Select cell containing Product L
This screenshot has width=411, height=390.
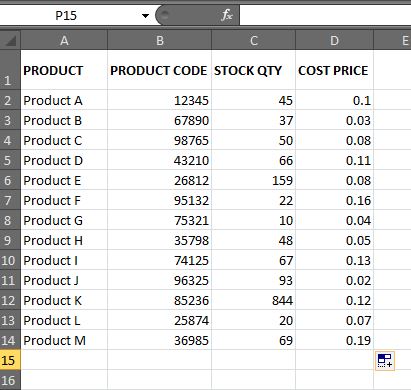64,320
